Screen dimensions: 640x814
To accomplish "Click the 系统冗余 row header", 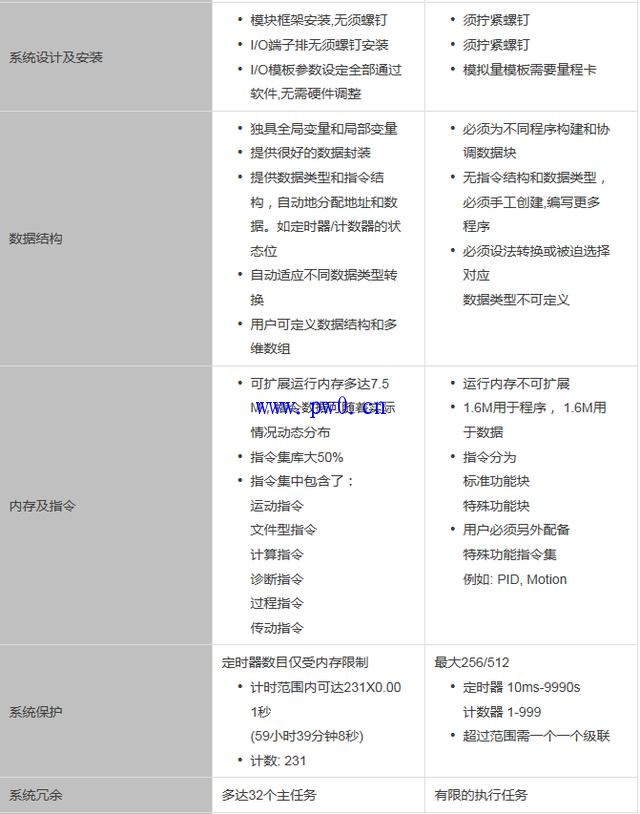I will pyautogui.click(x=36, y=795).
